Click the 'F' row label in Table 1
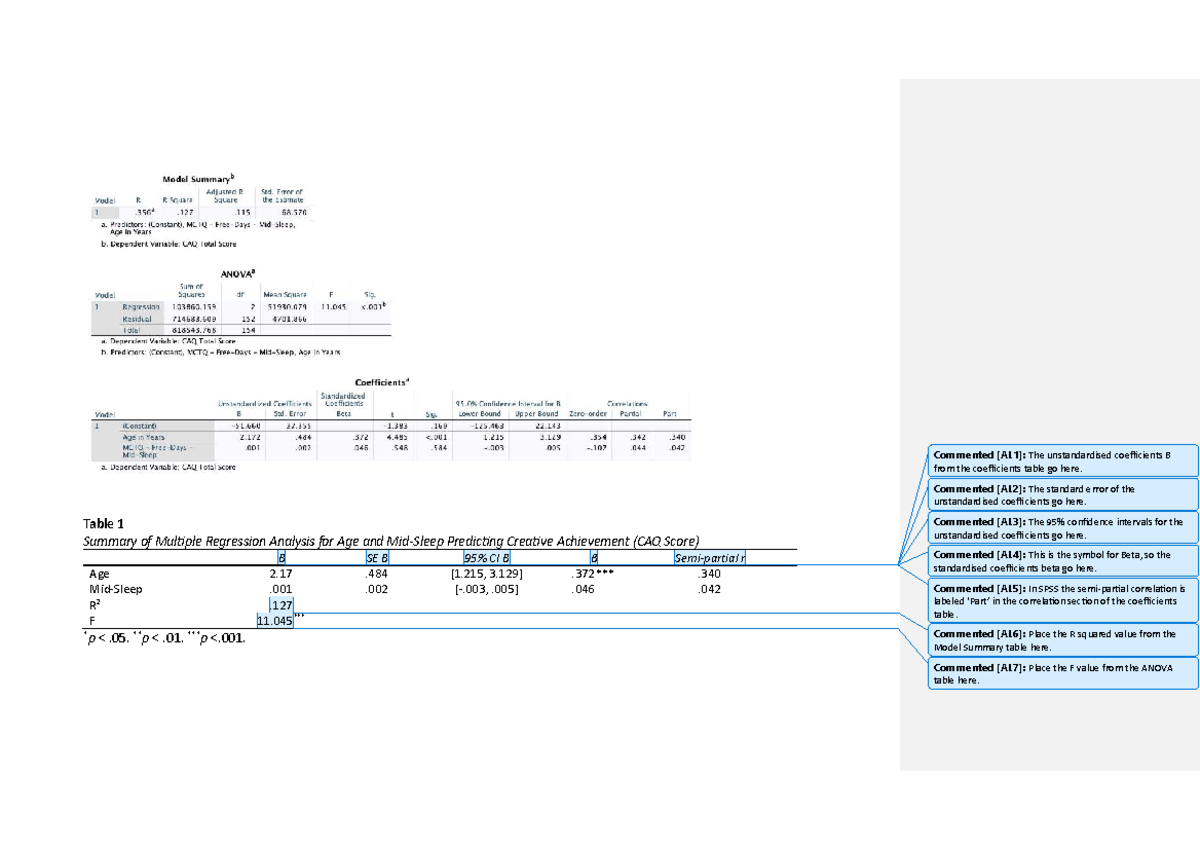This screenshot has width=1200, height=849. (92, 621)
